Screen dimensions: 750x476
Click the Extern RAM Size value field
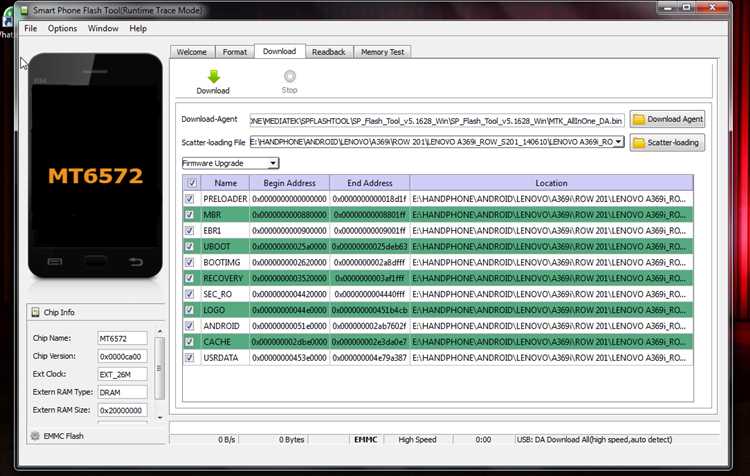click(x=122, y=410)
